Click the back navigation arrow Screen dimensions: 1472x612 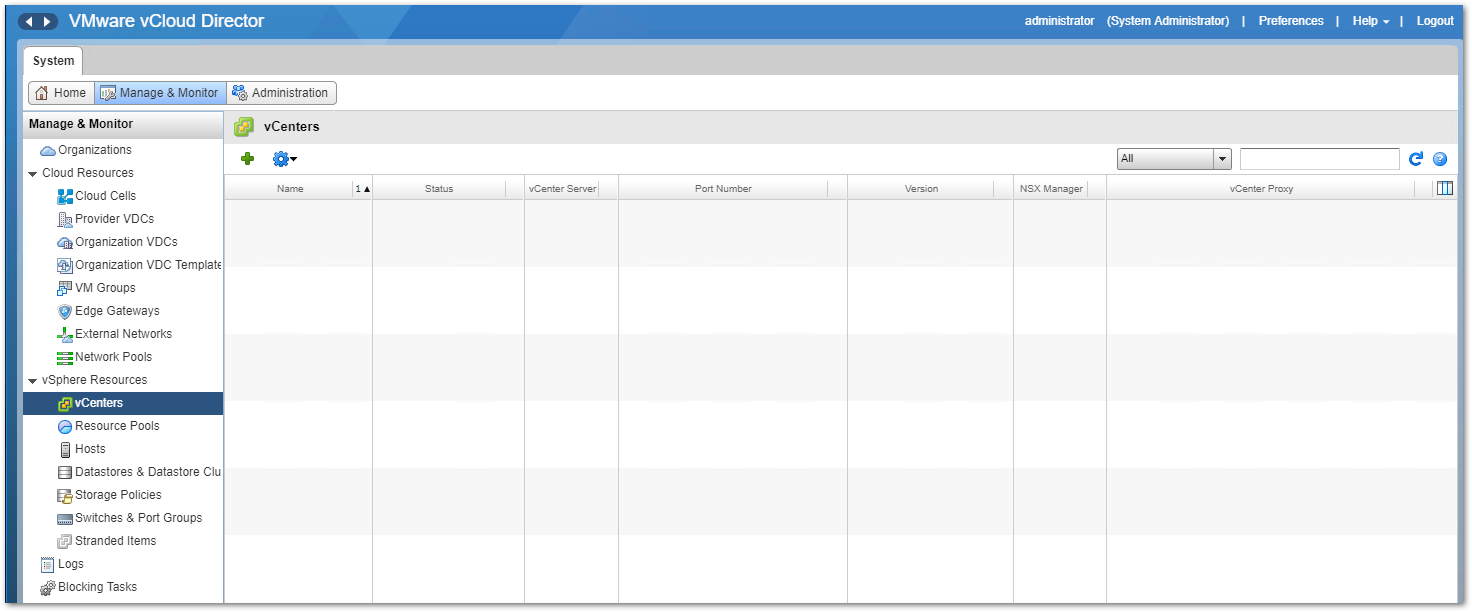coord(29,21)
